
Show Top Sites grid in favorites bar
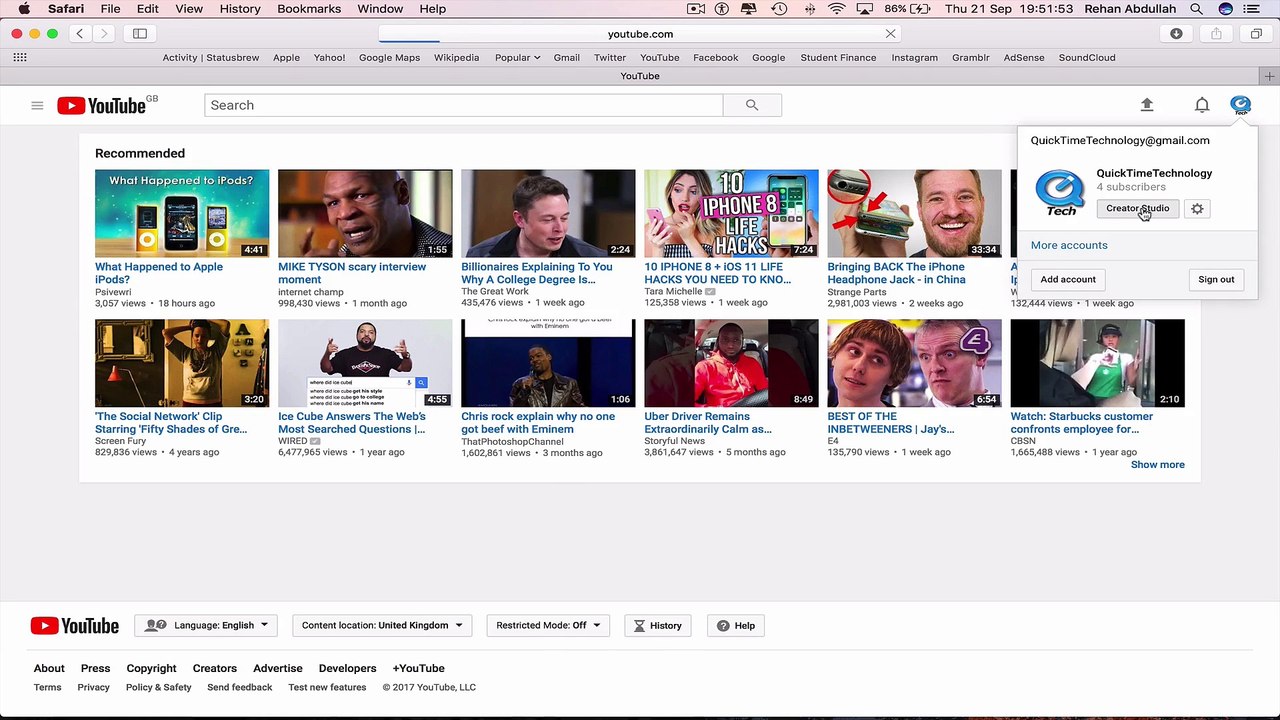(x=20, y=58)
